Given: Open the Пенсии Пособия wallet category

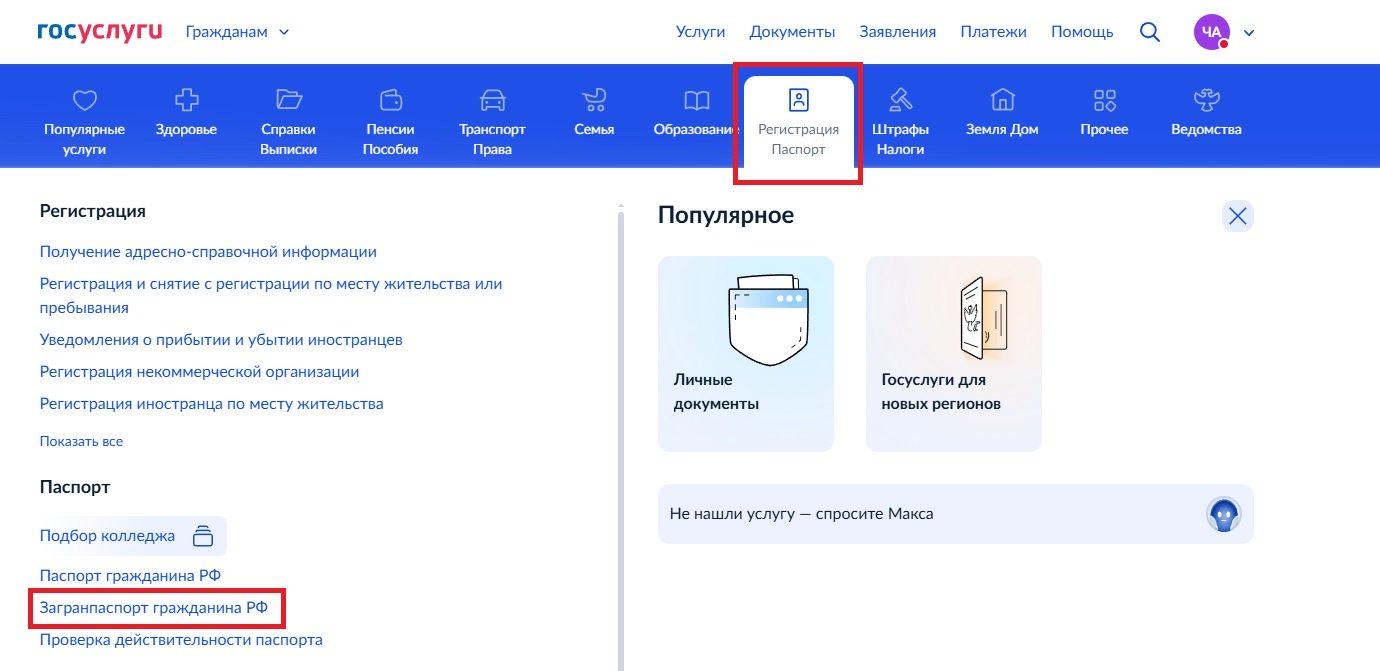Looking at the screenshot, I should (x=390, y=121).
